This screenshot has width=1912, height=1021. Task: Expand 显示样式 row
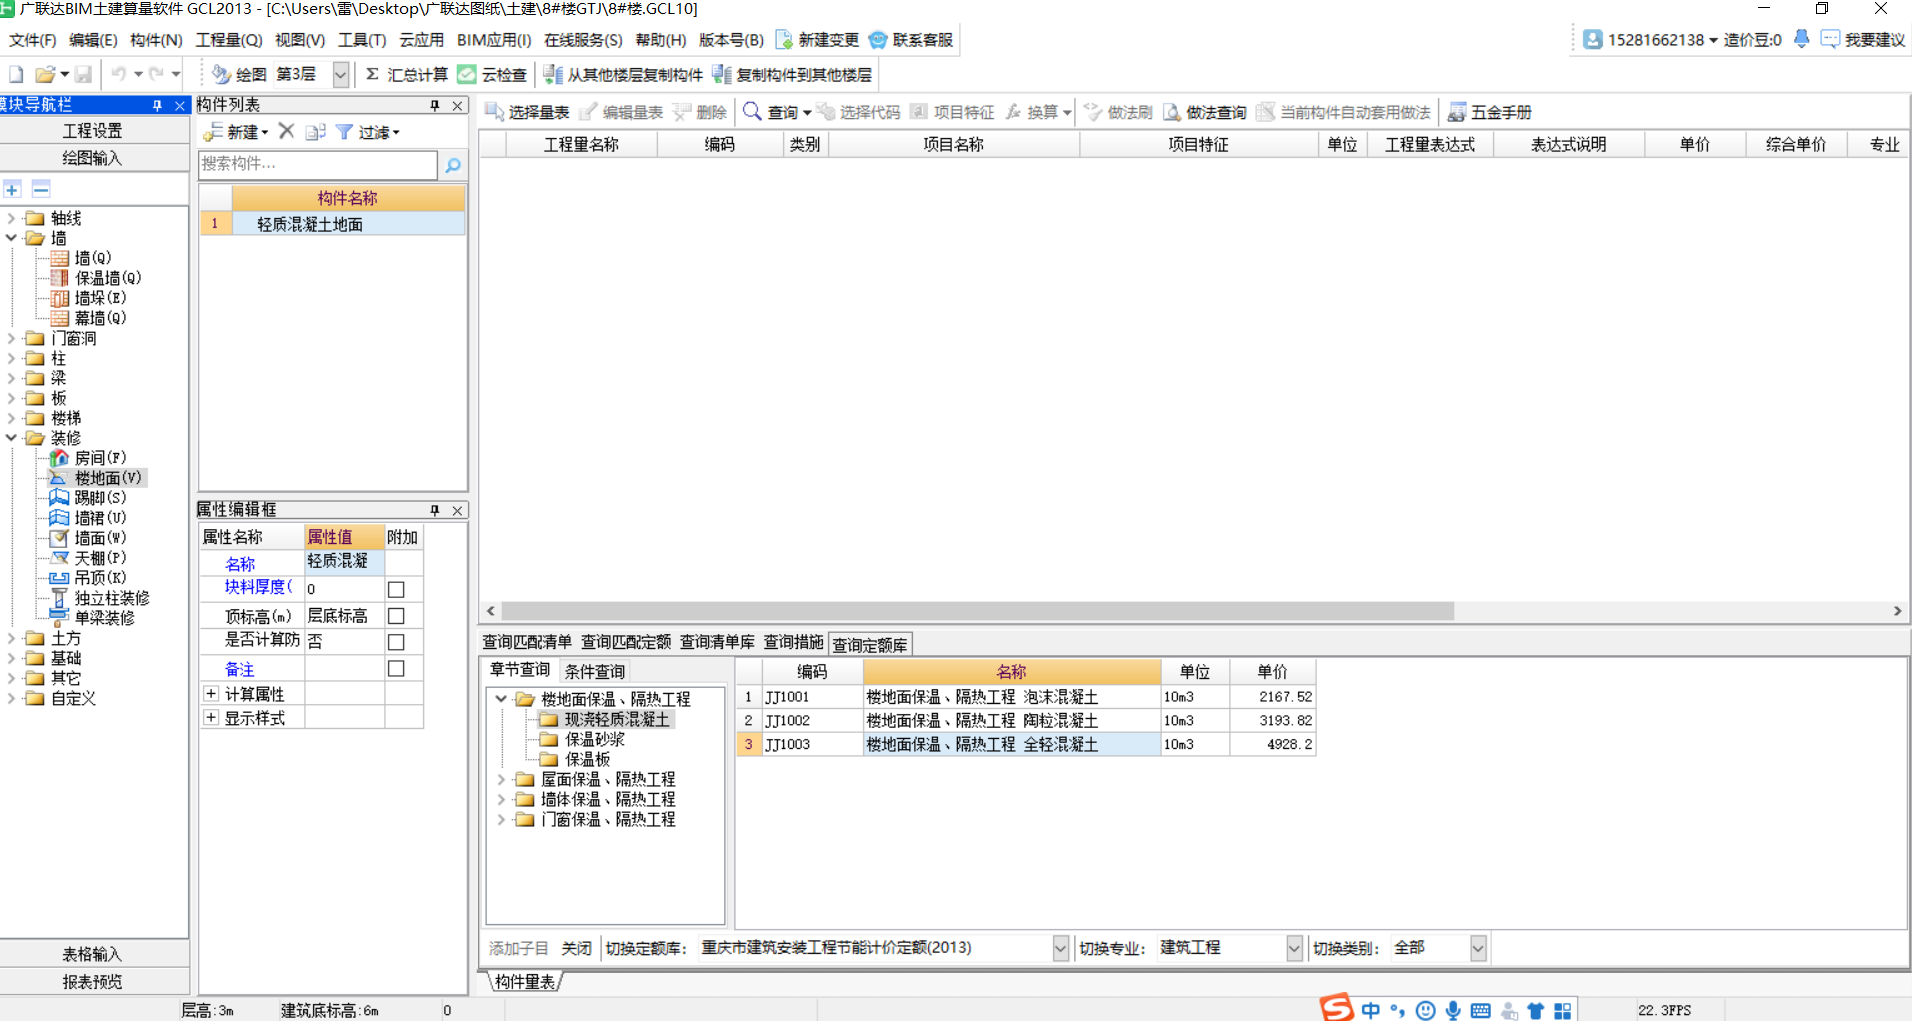click(x=211, y=717)
